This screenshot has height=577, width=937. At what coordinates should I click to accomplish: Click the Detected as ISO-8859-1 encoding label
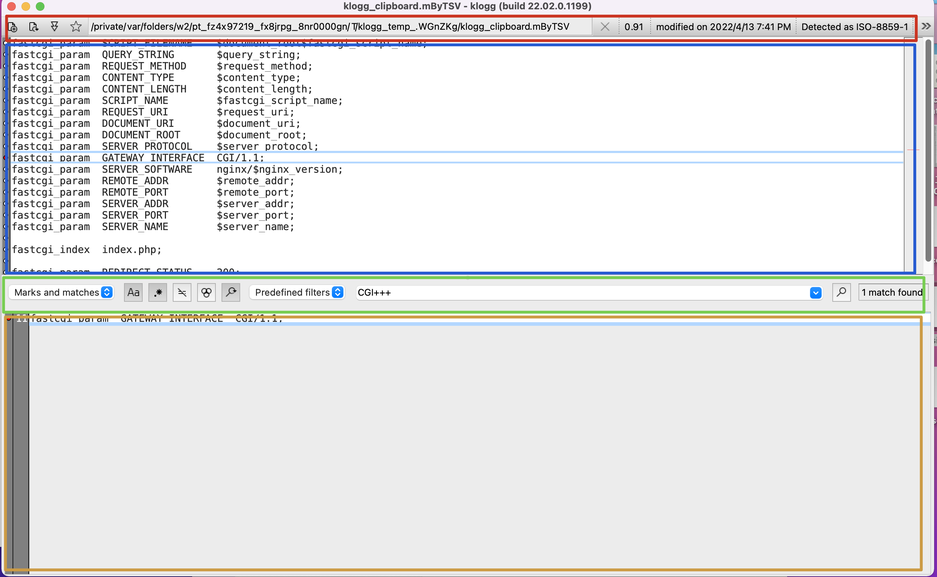pos(854,27)
